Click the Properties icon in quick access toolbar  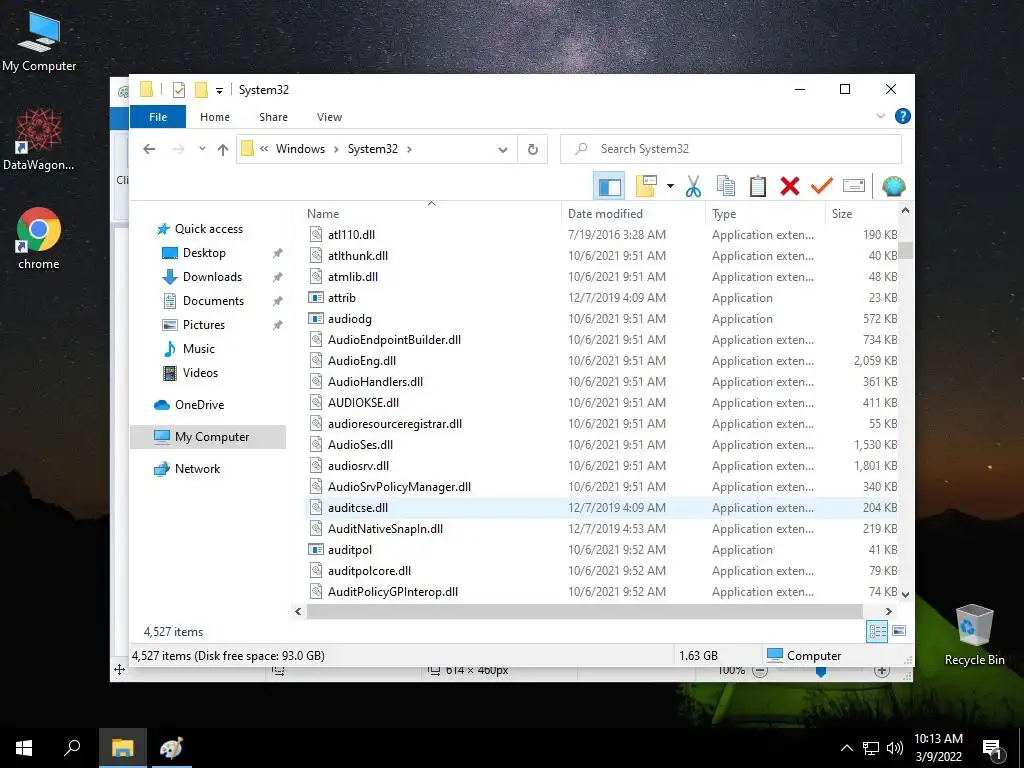click(178, 90)
